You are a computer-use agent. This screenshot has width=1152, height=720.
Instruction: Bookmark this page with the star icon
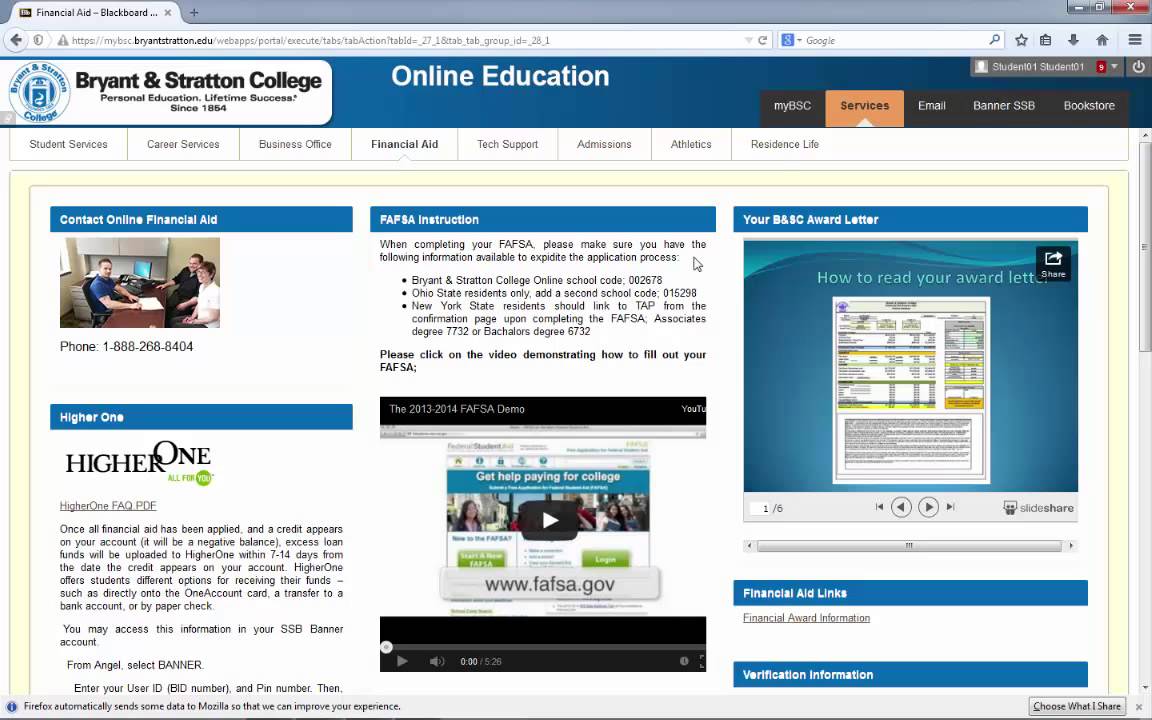pos(1021,40)
